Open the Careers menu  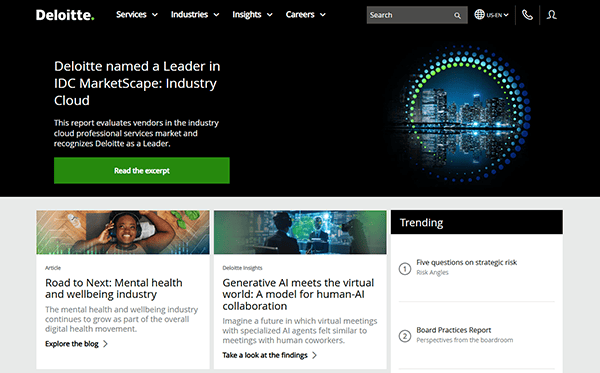[300, 15]
